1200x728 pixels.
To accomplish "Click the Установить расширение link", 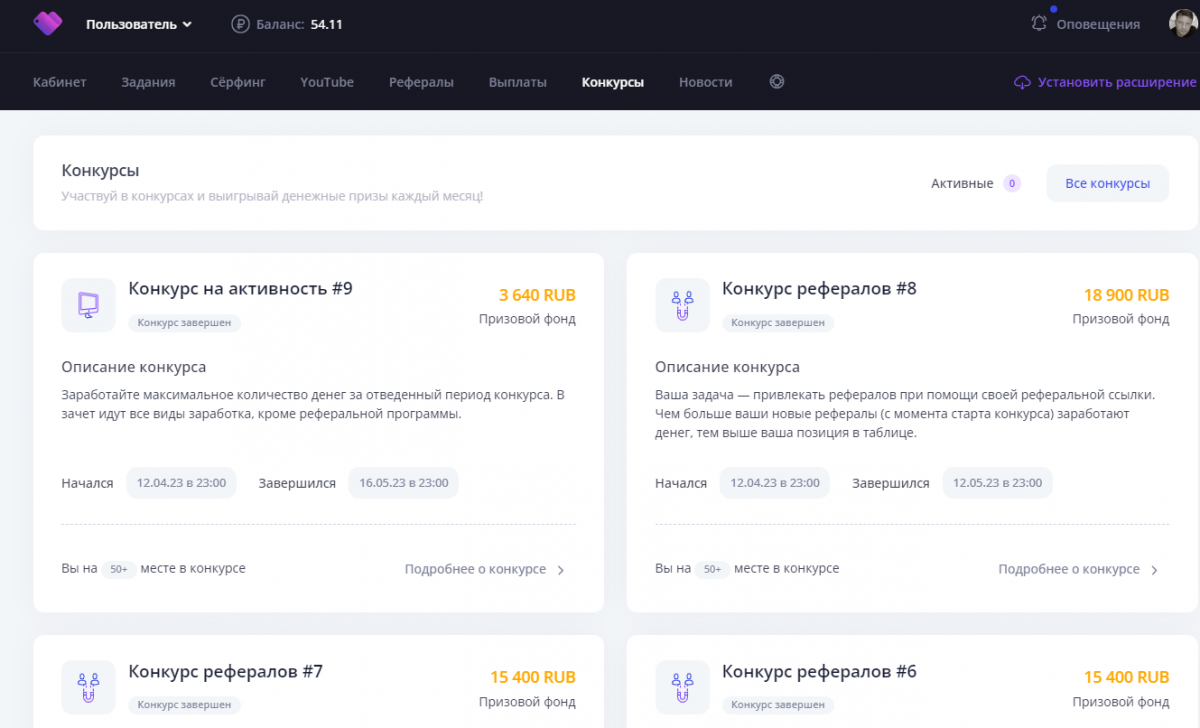I will (x=1116, y=82).
